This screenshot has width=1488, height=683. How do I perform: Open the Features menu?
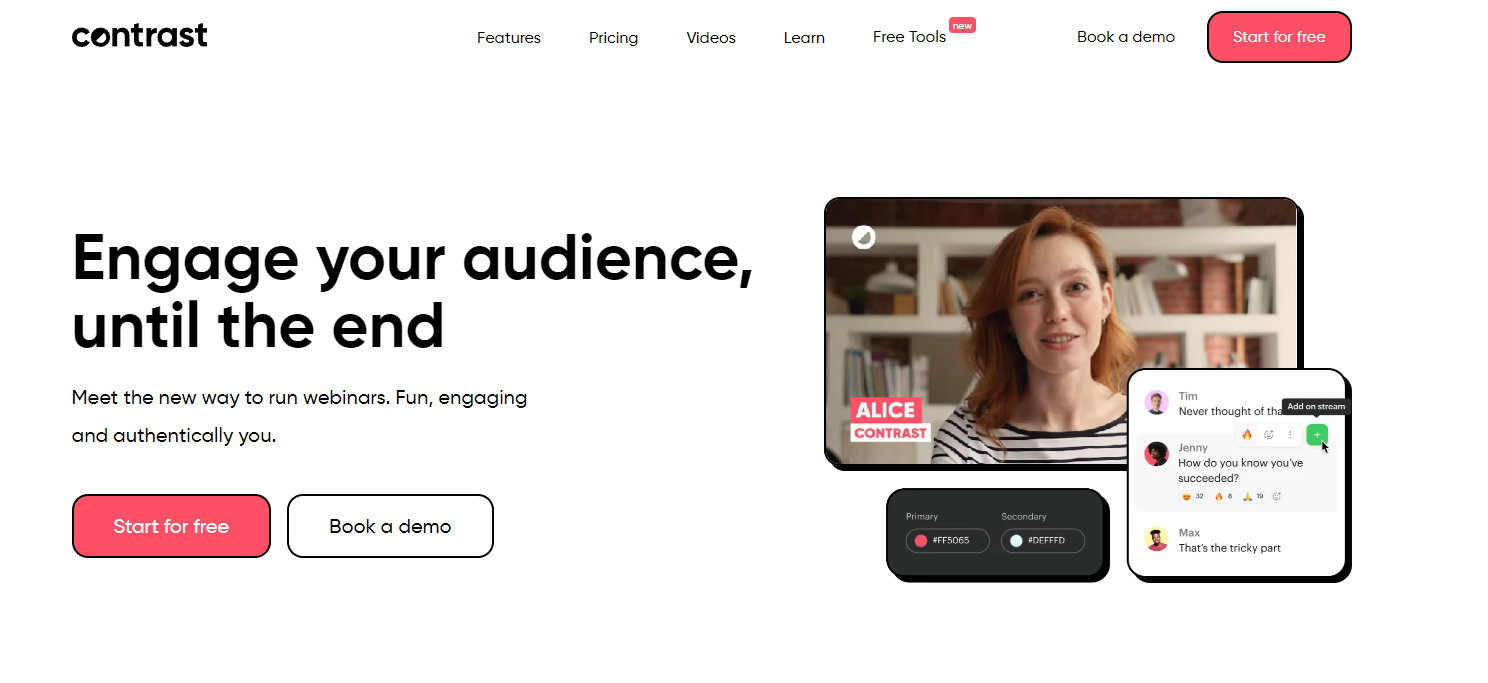509,38
